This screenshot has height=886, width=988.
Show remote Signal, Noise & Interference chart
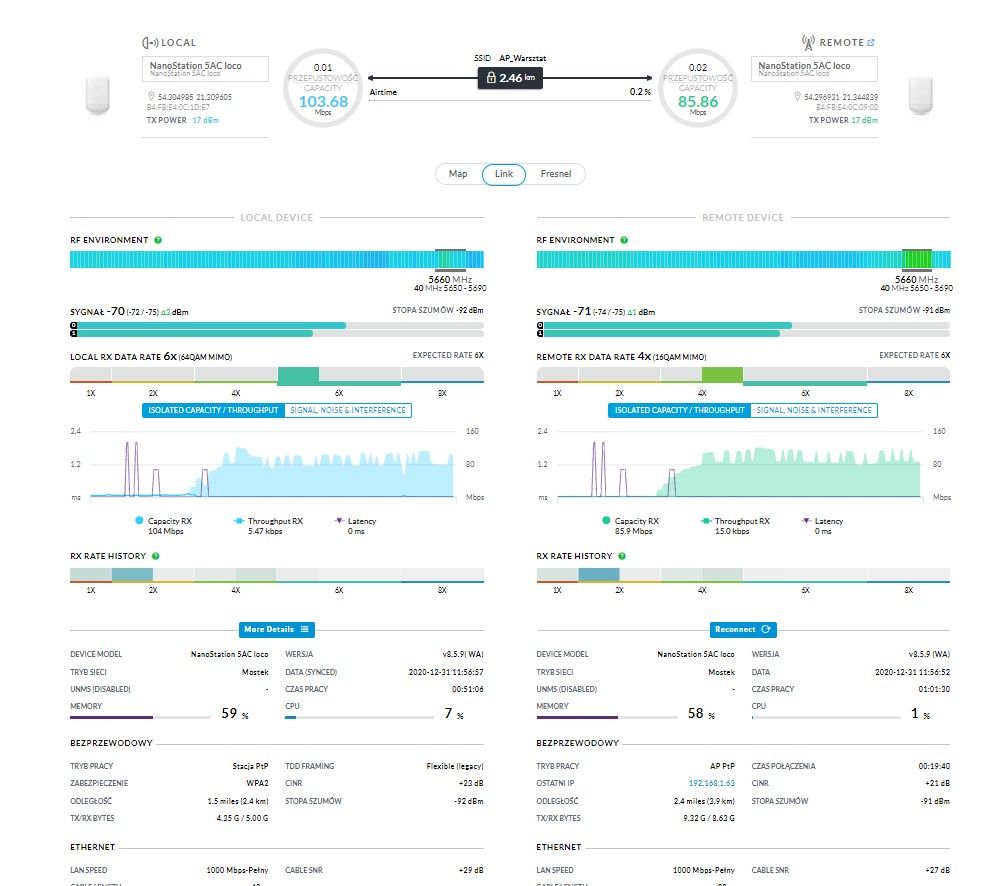(814, 410)
